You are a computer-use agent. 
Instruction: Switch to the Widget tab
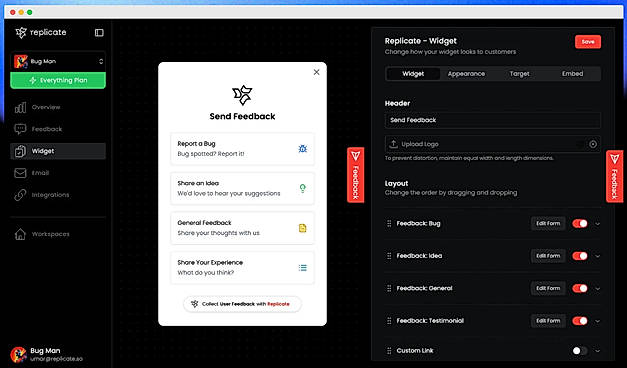click(413, 74)
